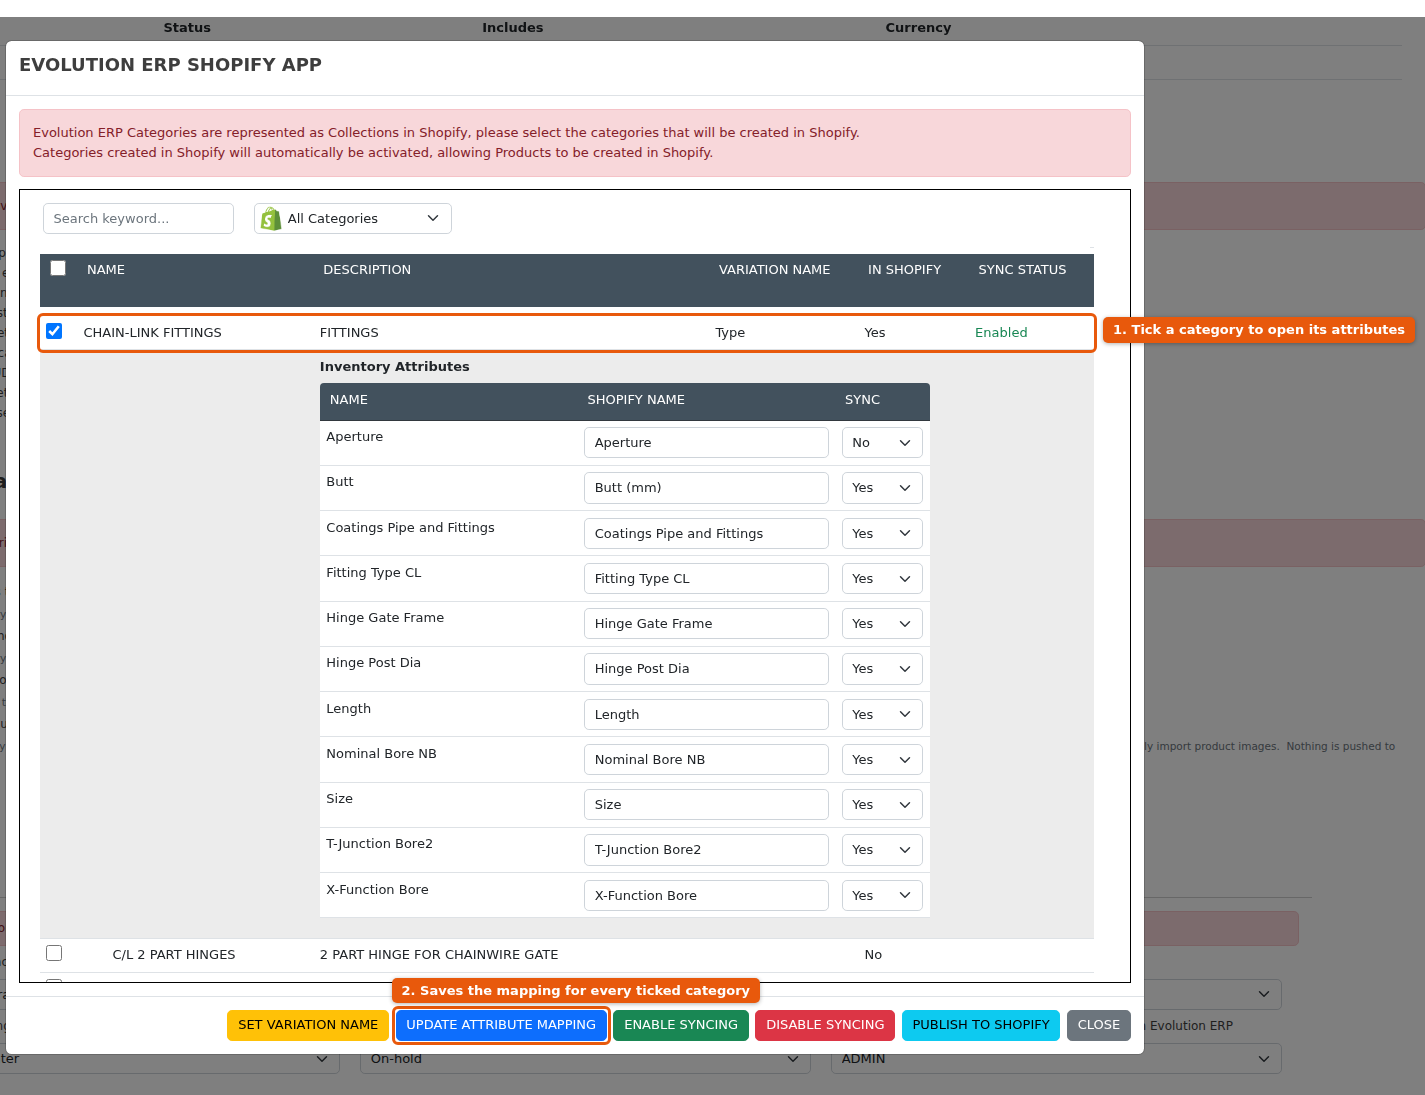The width and height of the screenshot is (1425, 1095).
Task: Click the C/L 2 PART HINGES row name
Action: [174, 955]
